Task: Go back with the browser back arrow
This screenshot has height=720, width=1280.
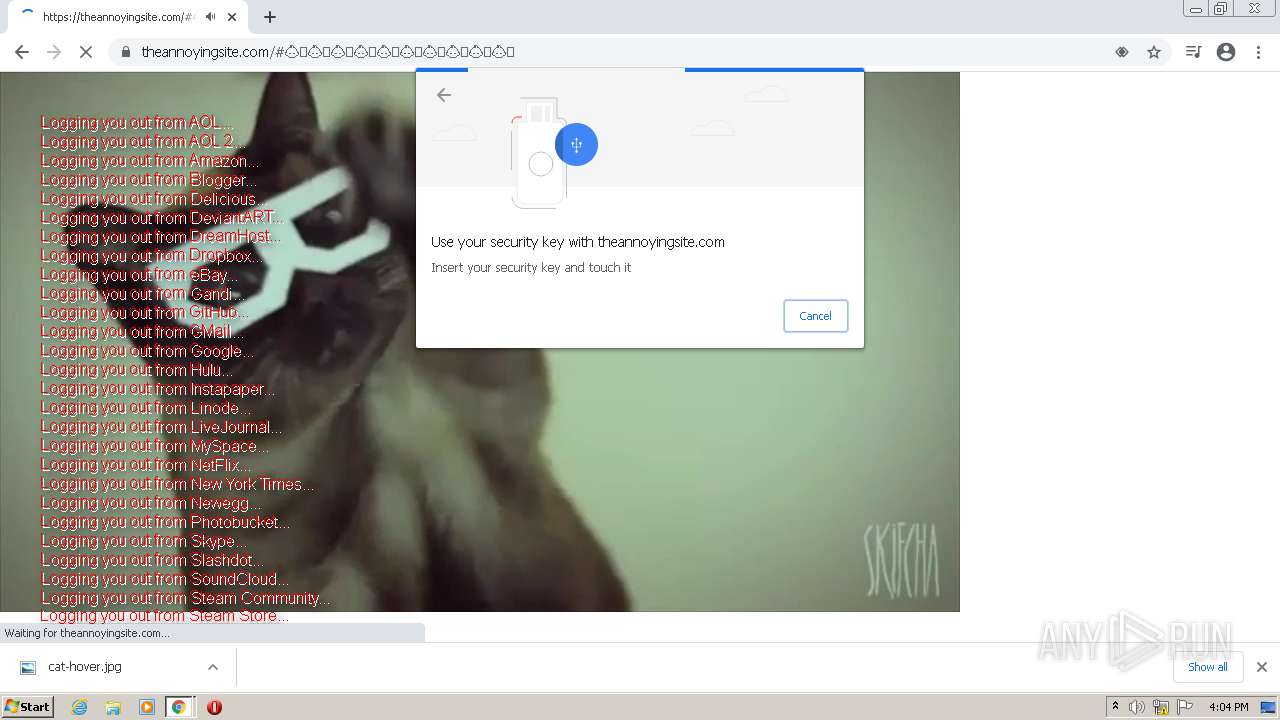Action: (x=22, y=52)
